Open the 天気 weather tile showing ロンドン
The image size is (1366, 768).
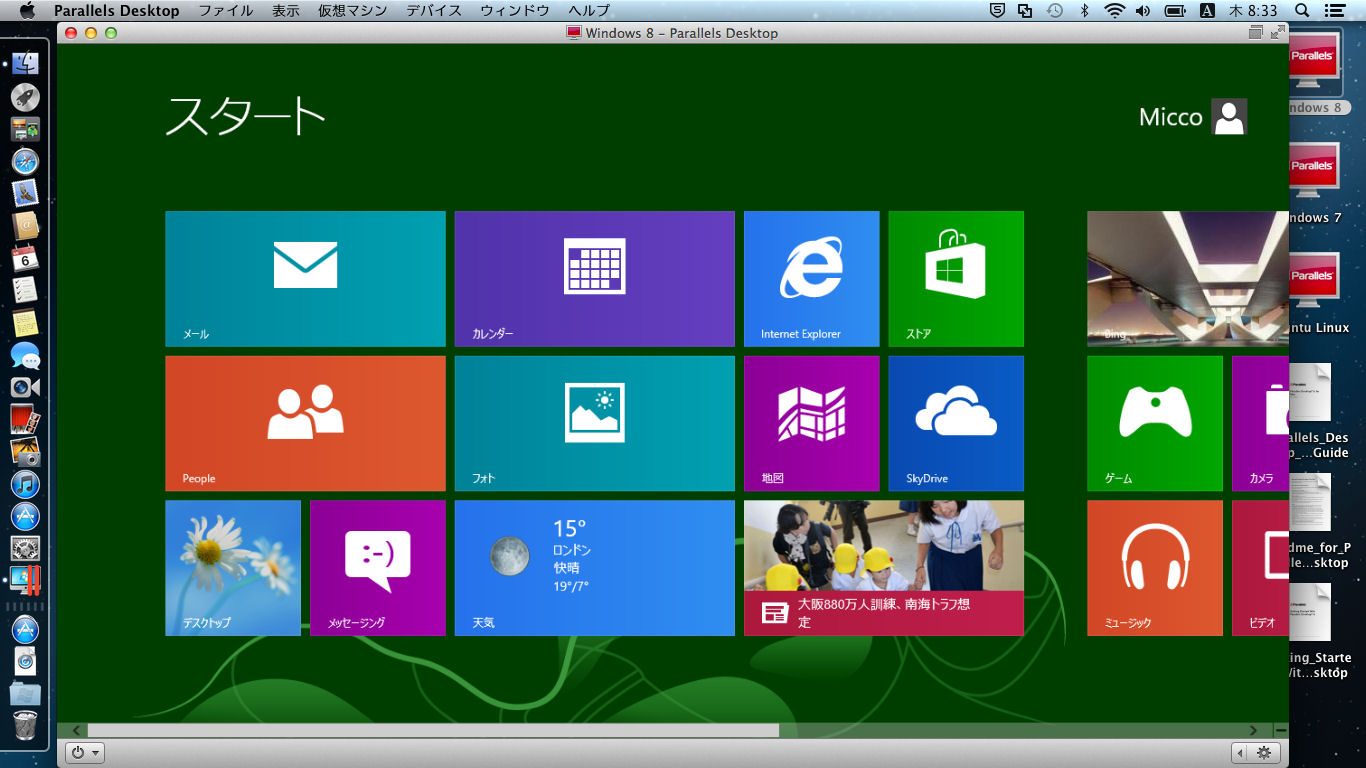click(594, 568)
